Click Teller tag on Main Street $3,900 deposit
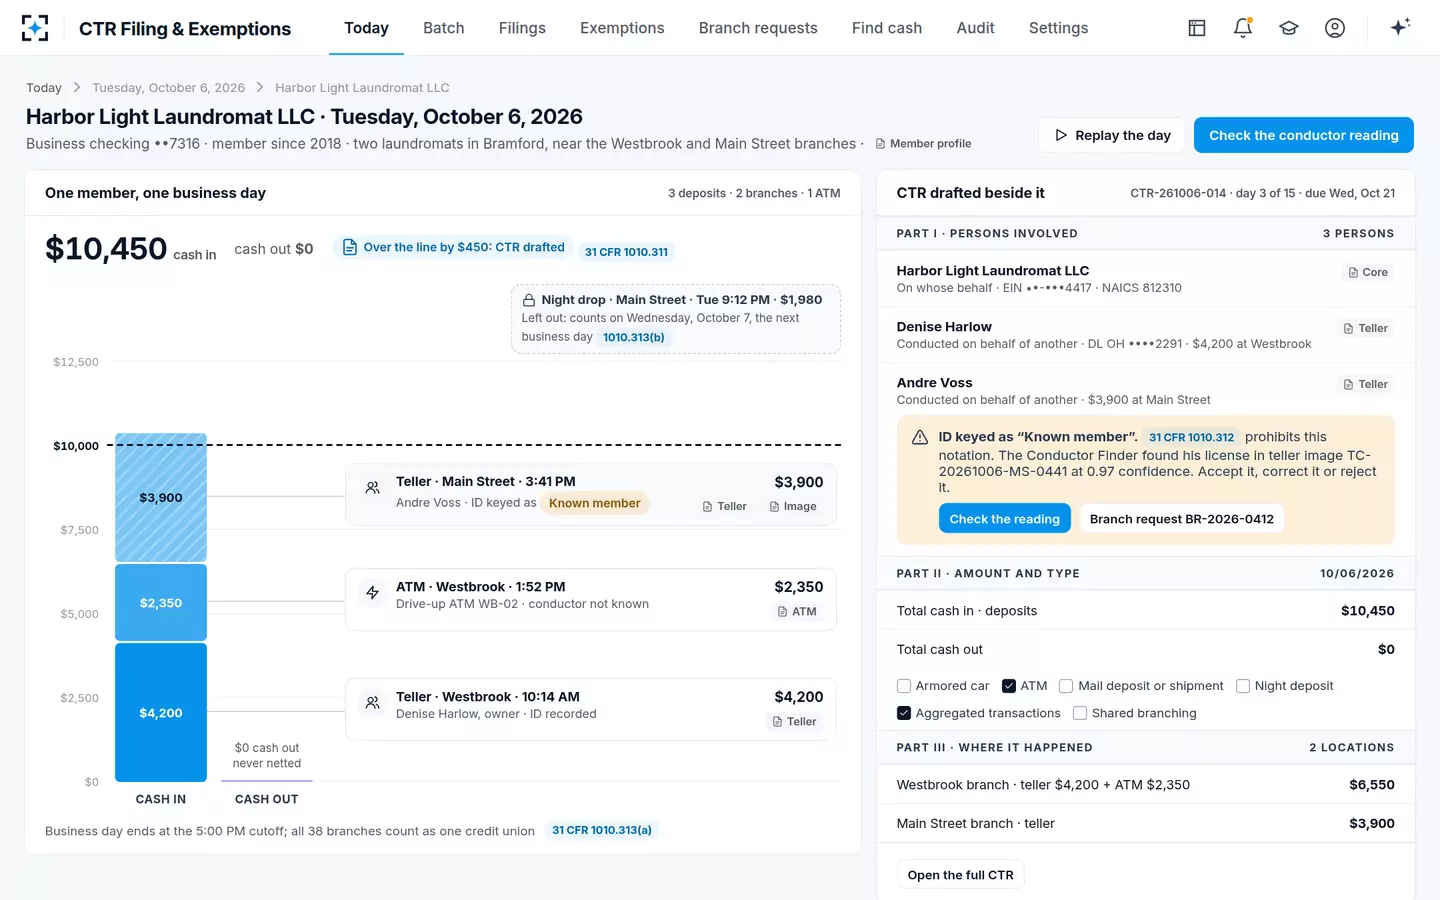The height and width of the screenshot is (900, 1440). coord(725,506)
